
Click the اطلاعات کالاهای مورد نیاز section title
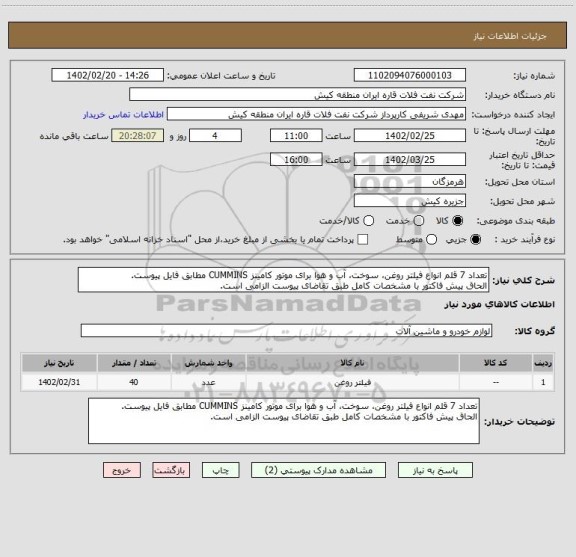pos(500,305)
